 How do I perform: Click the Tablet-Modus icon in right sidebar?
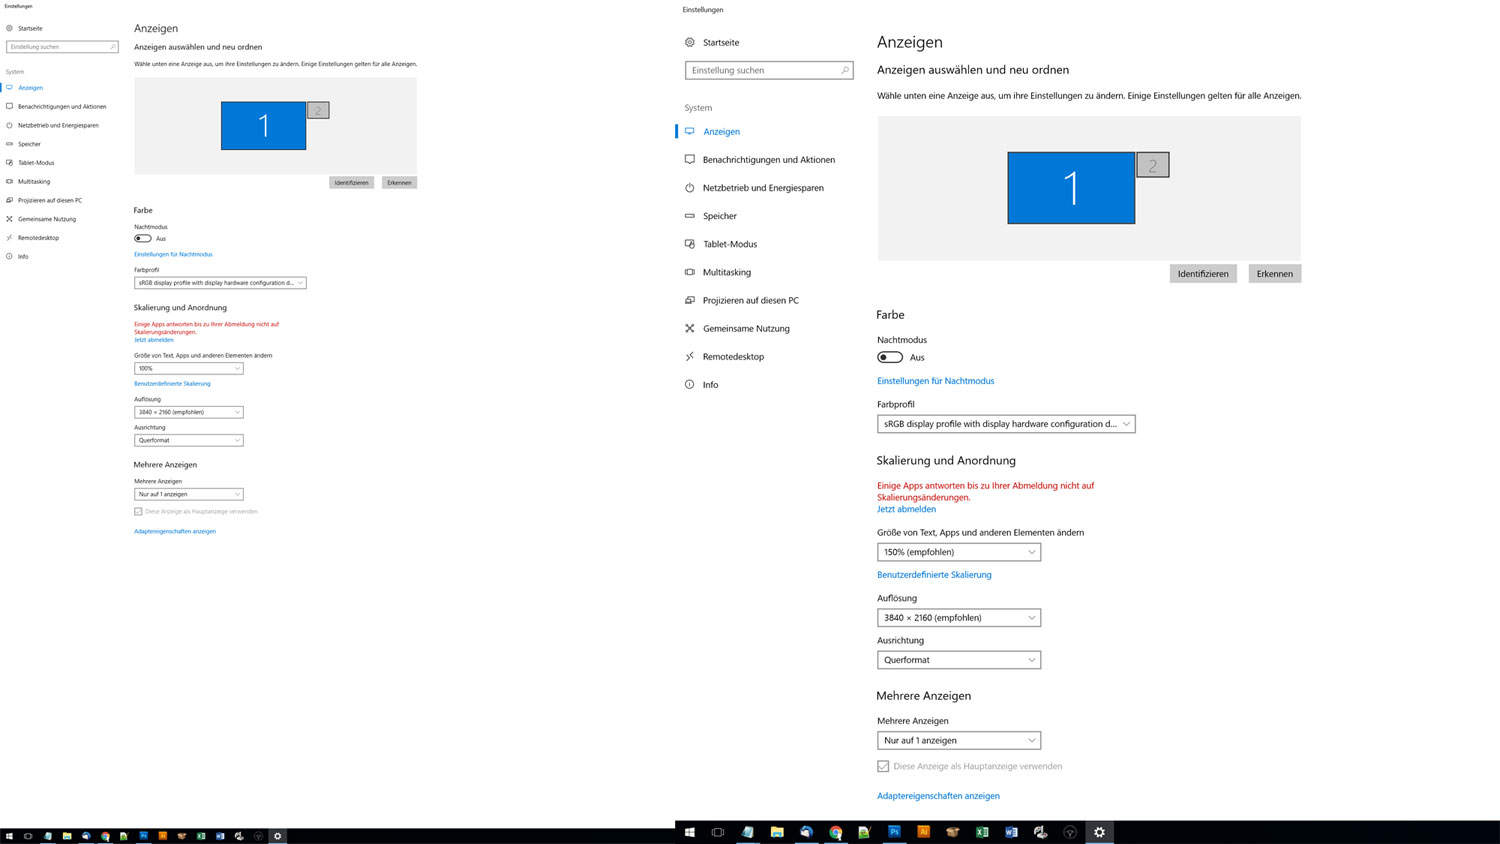689,243
